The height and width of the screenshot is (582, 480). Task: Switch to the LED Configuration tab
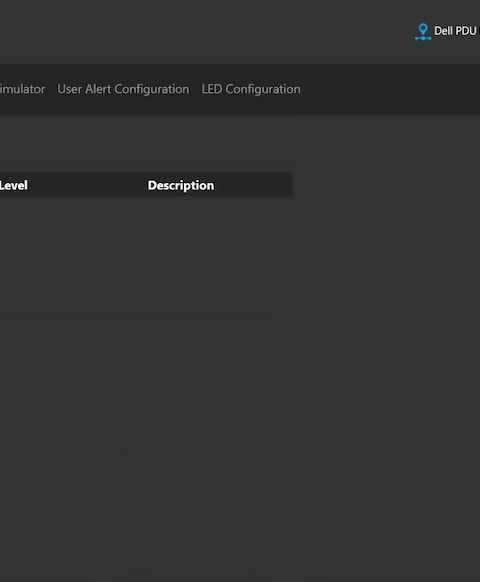click(251, 89)
